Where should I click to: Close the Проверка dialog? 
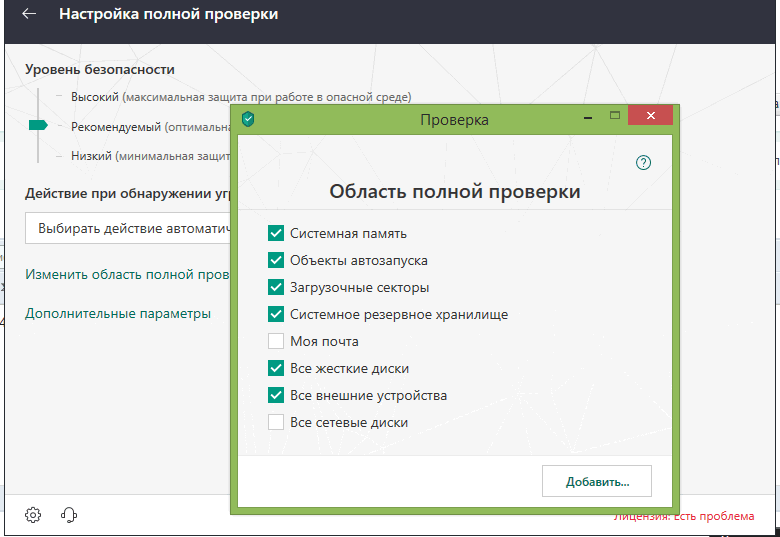(x=651, y=117)
